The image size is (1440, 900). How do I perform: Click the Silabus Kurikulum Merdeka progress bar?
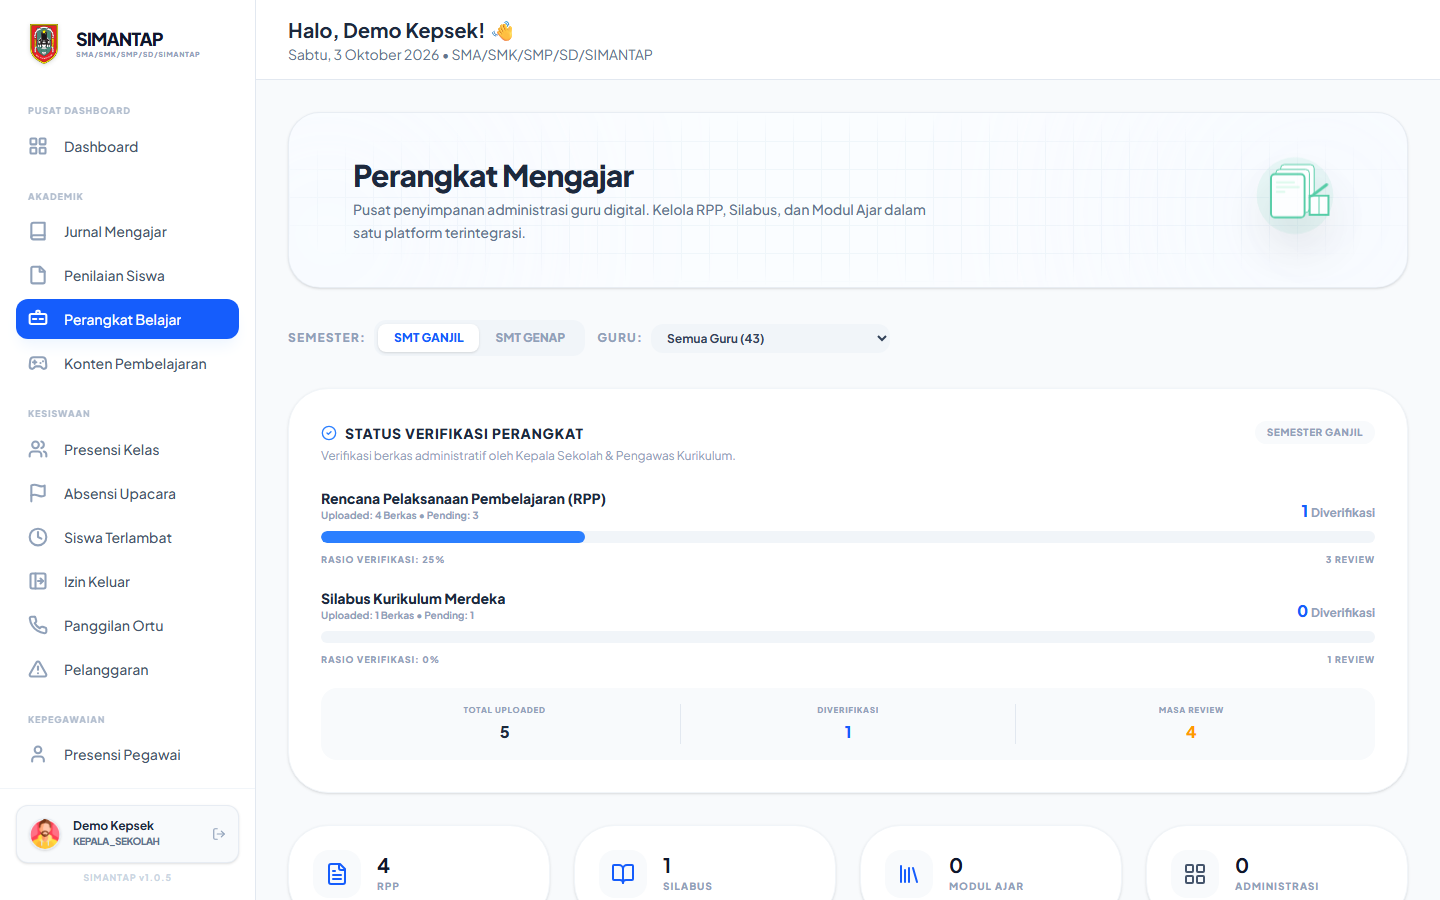[x=848, y=637]
